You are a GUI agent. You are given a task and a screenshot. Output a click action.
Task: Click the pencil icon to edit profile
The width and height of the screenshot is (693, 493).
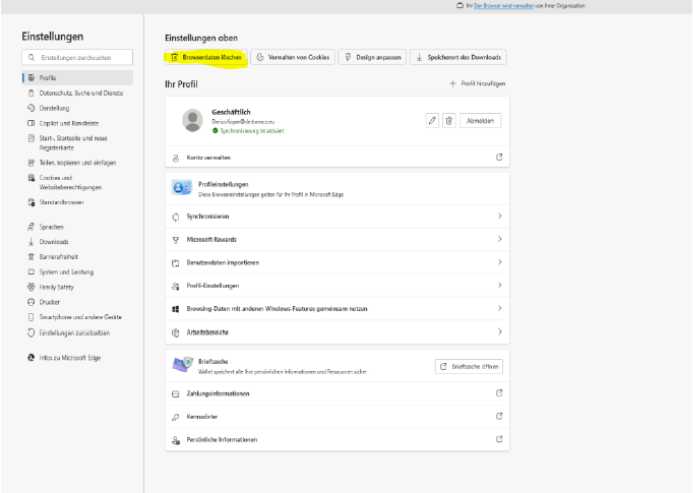[433, 120]
